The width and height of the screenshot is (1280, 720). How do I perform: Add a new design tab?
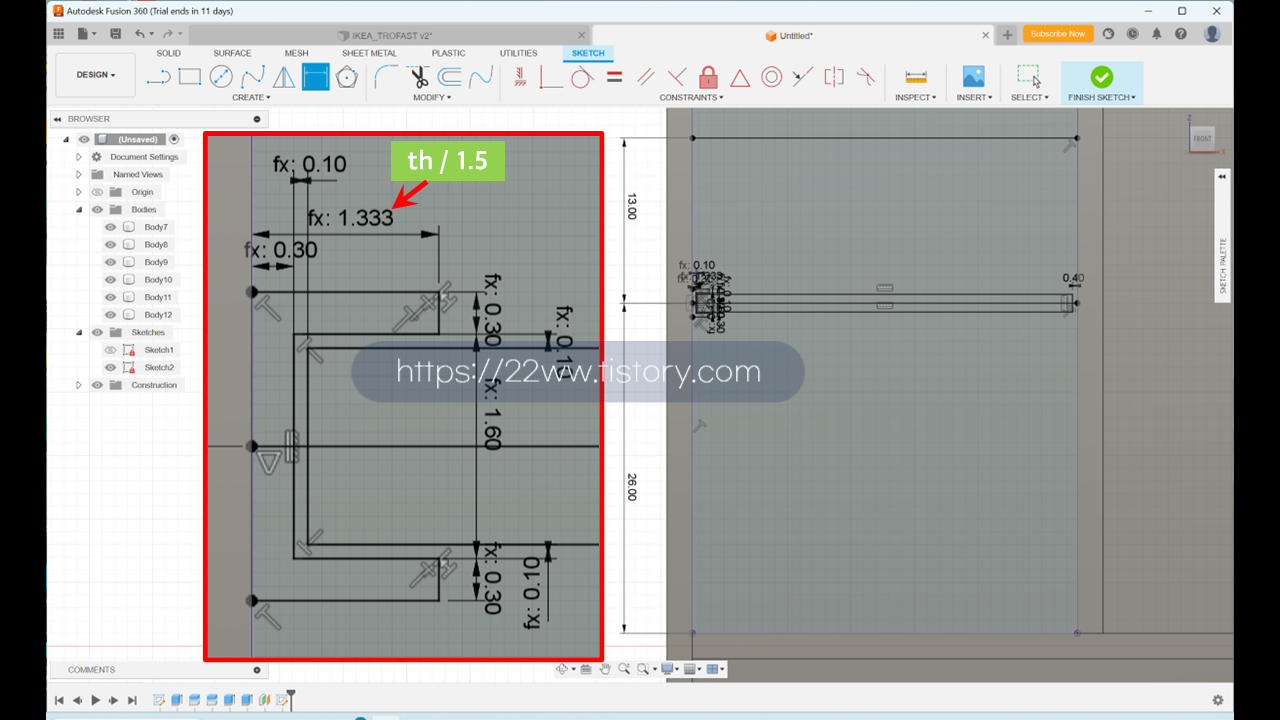tap(1007, 35)
